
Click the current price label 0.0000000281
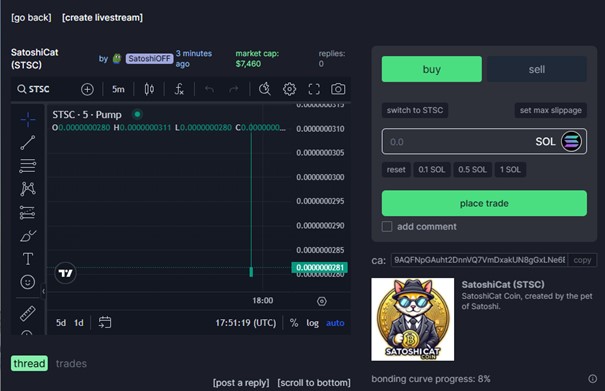319,267
